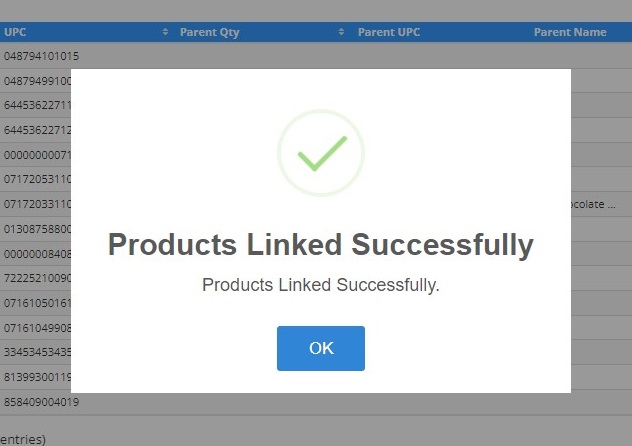Click the OK button in dialog
This screenshot has width=632, height=446.
coord(321,348)
